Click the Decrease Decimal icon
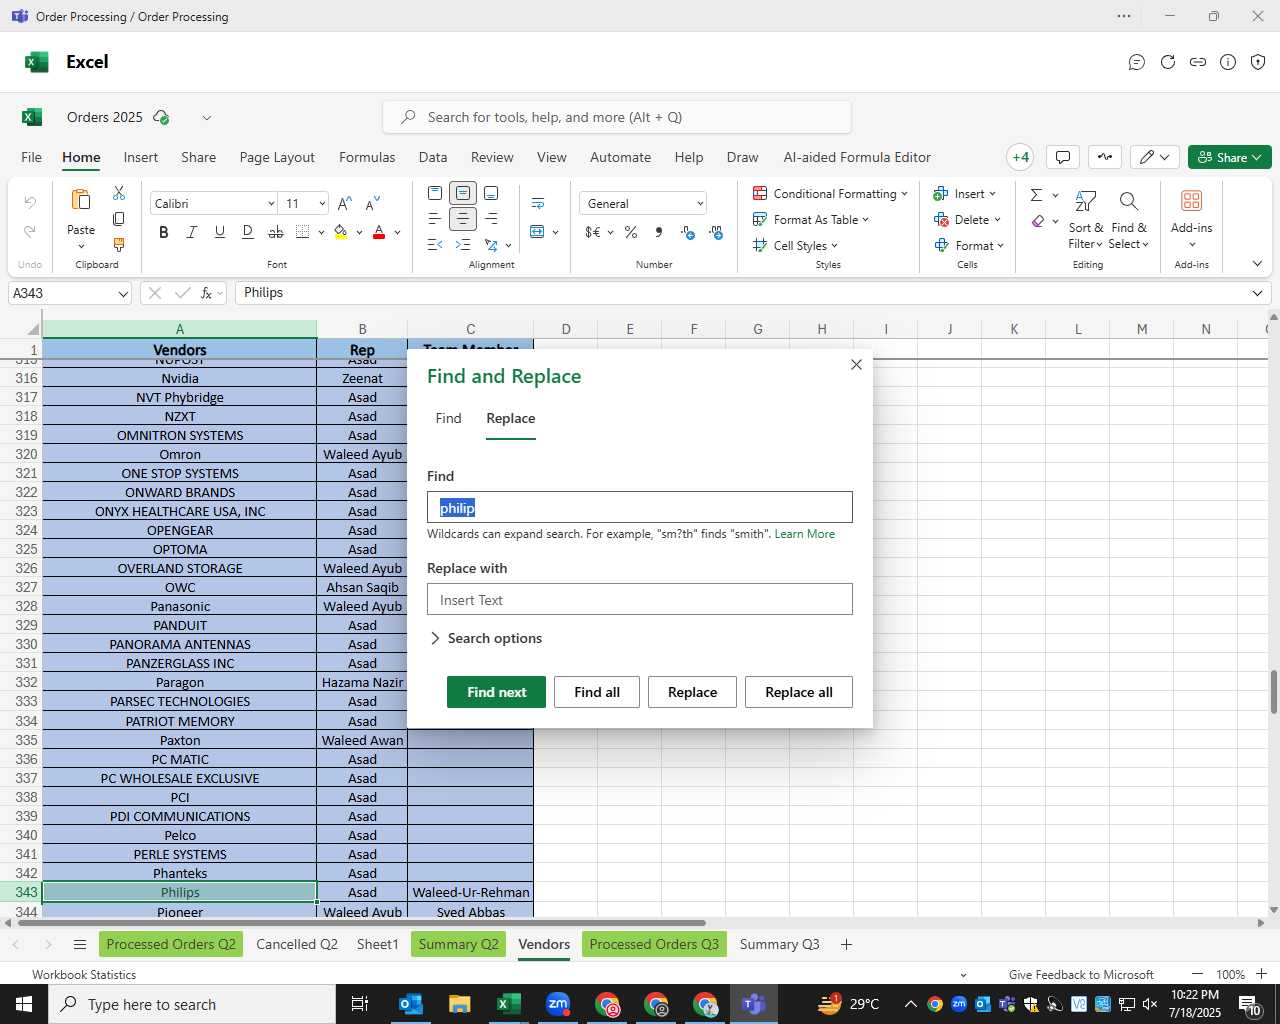This screenshot has height=1024, width=1280. (x=716, y=232)
